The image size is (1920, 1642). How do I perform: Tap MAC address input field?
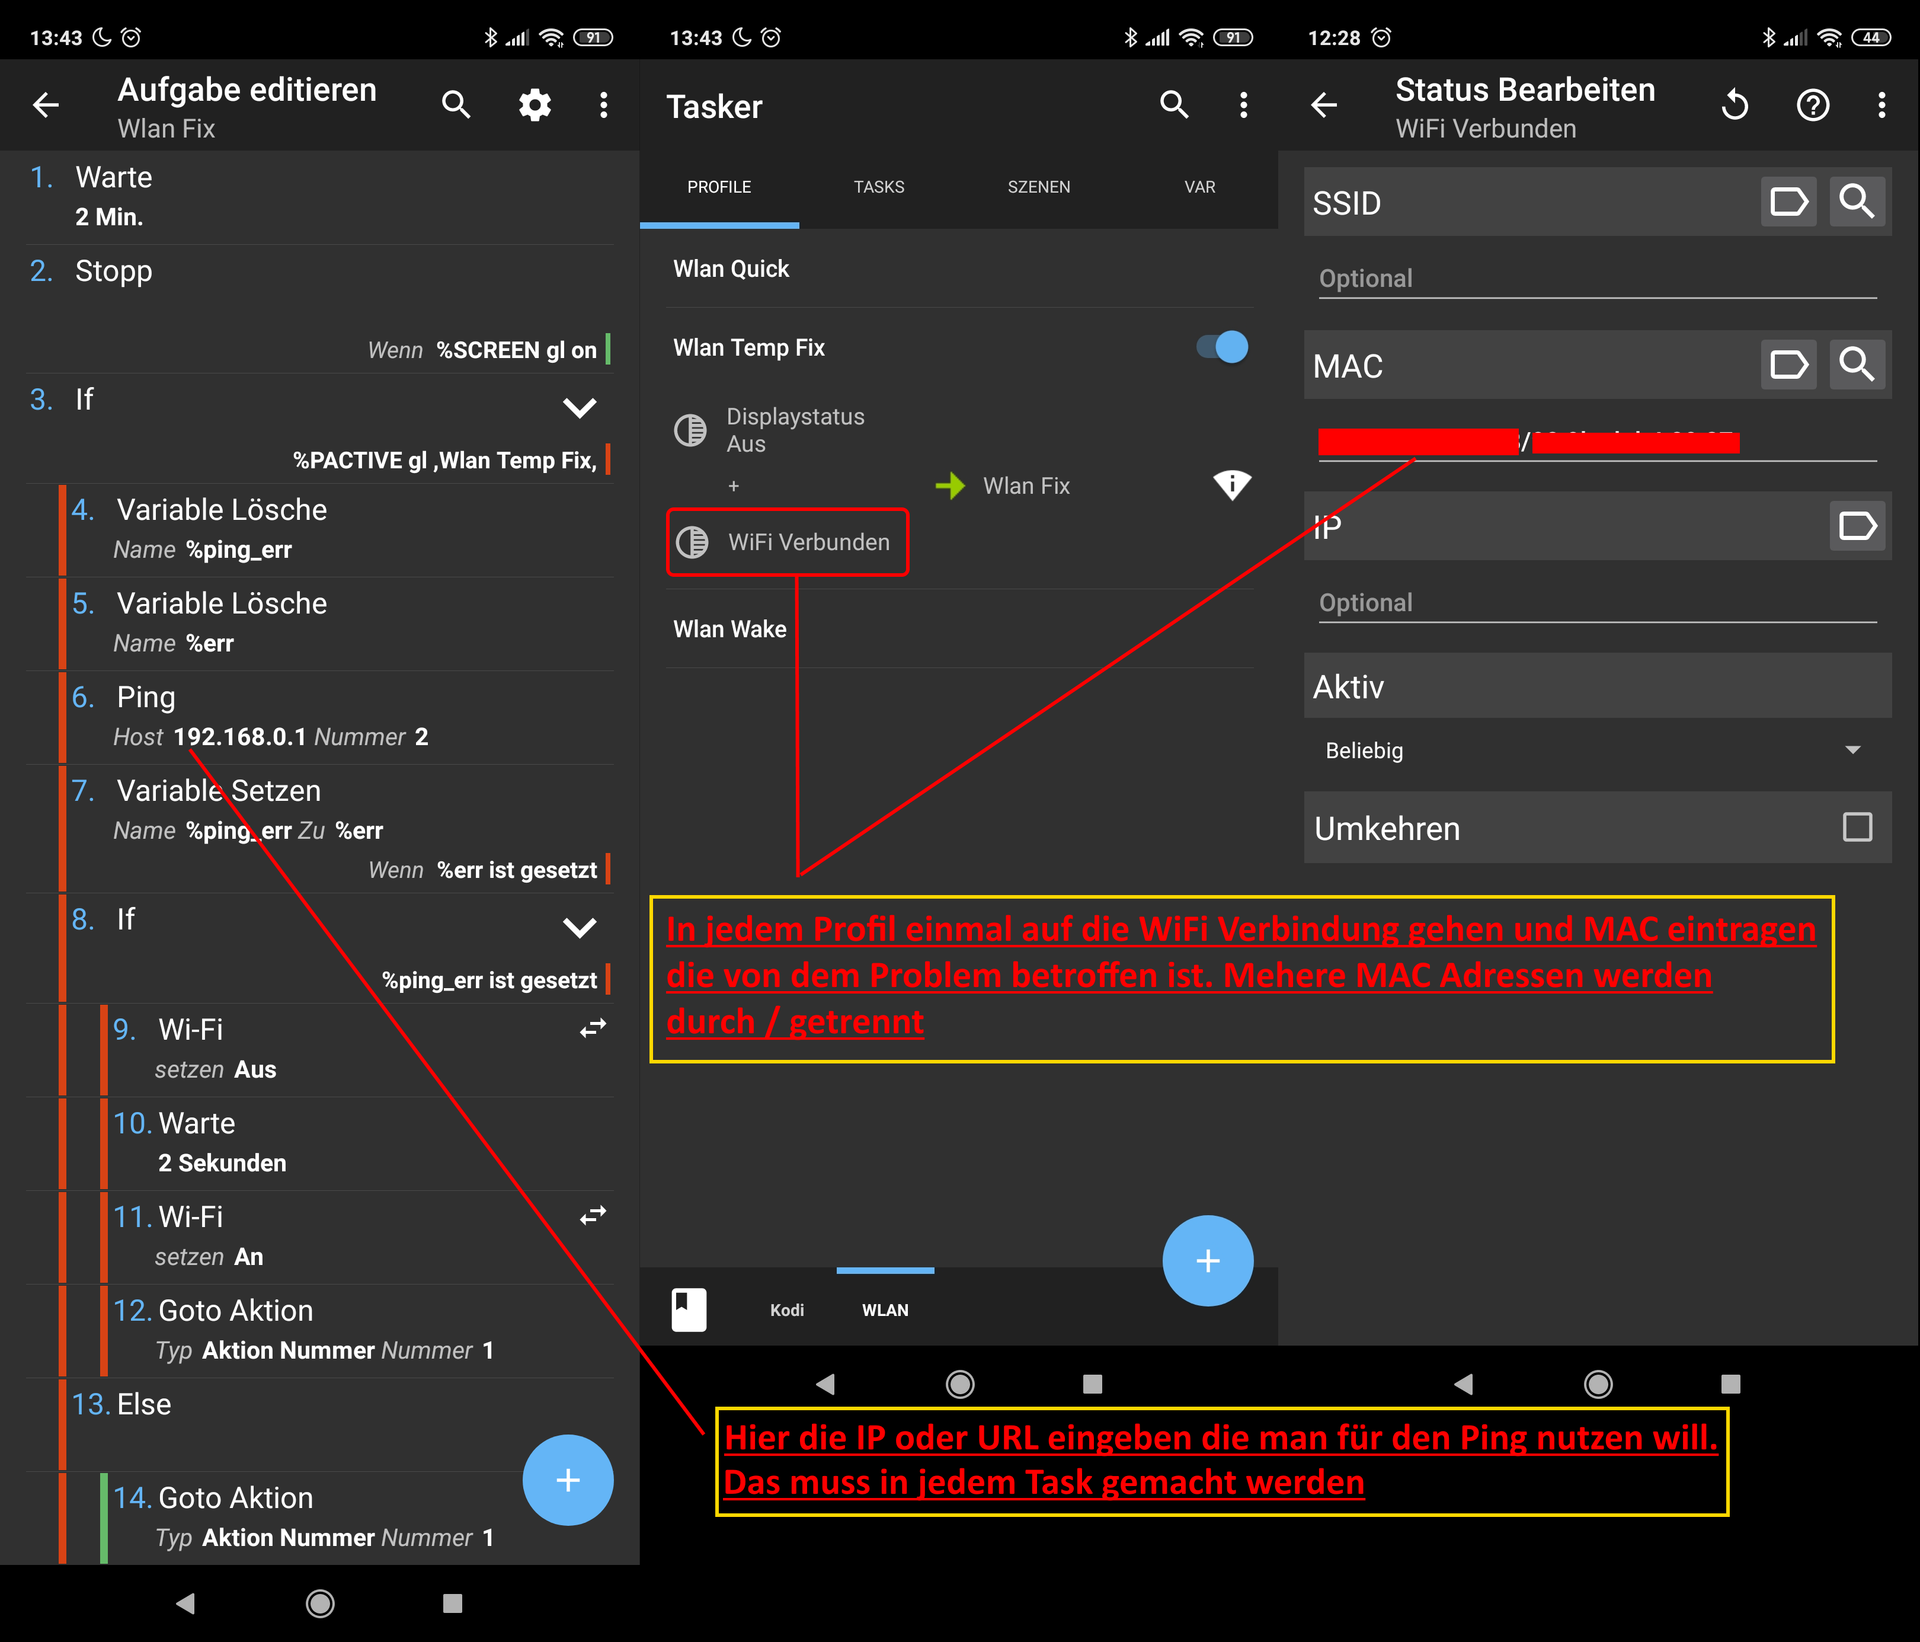click(x=1597, y=441)
